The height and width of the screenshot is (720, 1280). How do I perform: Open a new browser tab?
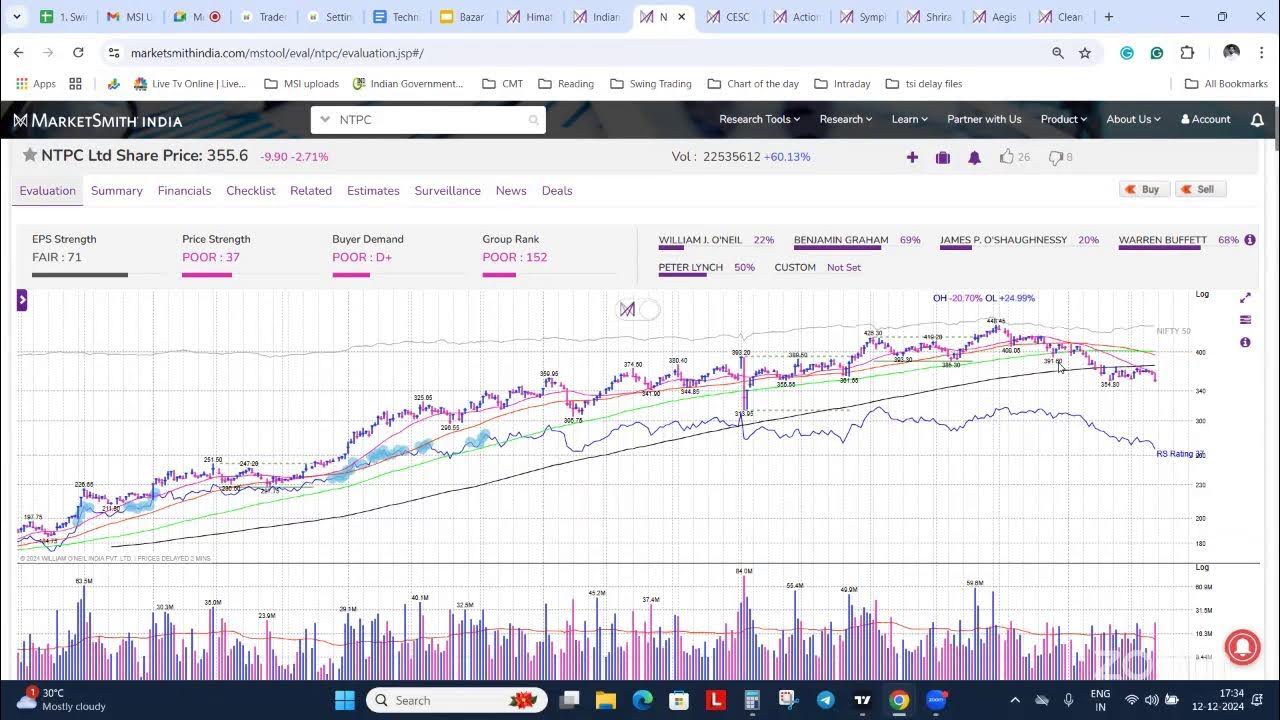pos(1108,17)
